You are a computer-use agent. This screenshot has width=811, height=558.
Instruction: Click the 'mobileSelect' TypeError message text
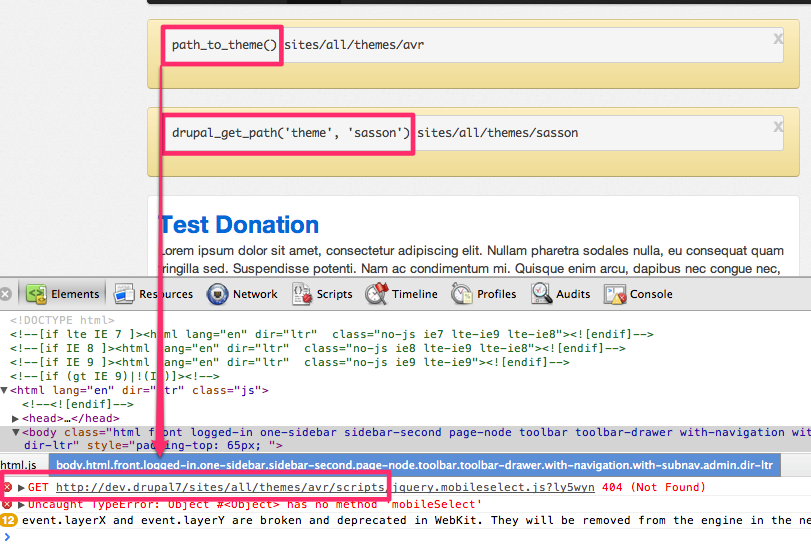256,504
